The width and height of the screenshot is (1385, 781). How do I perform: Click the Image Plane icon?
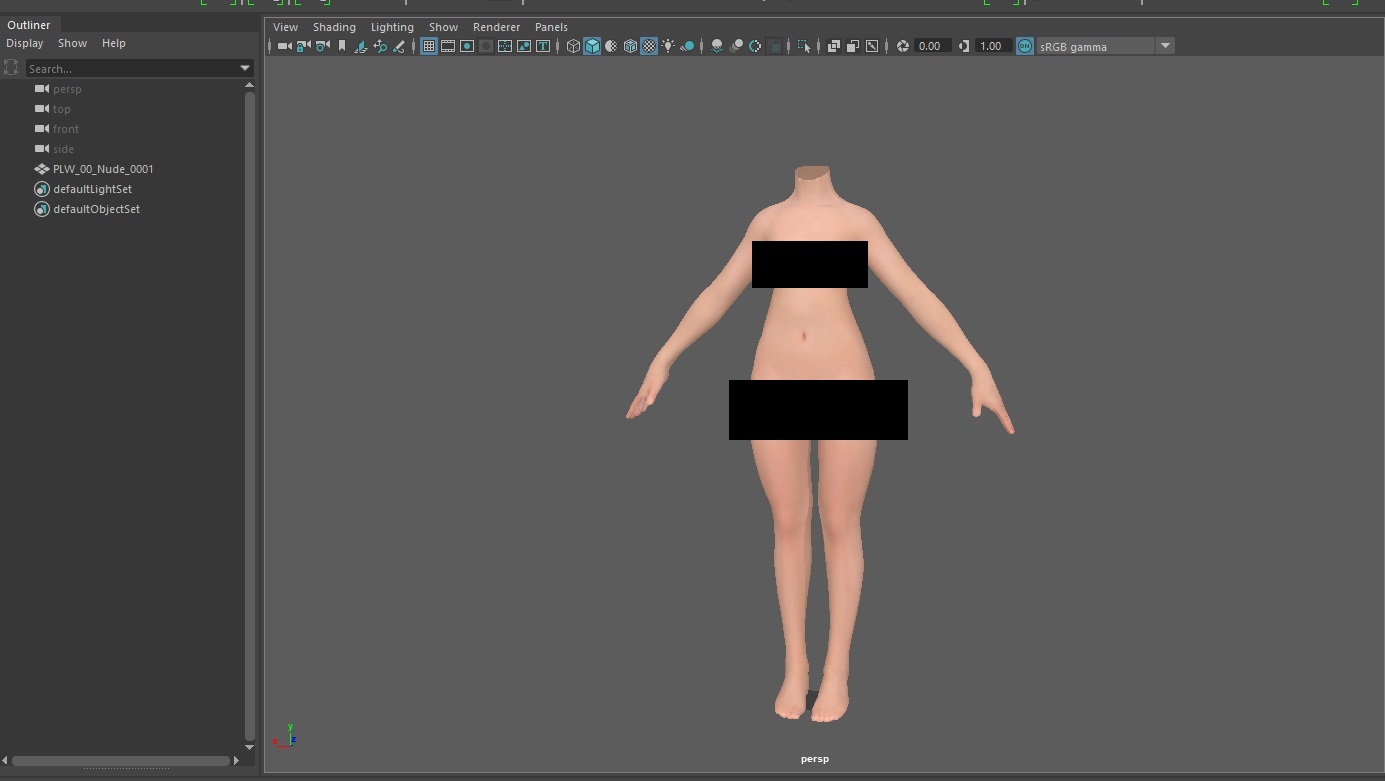[x=361, y=46]
